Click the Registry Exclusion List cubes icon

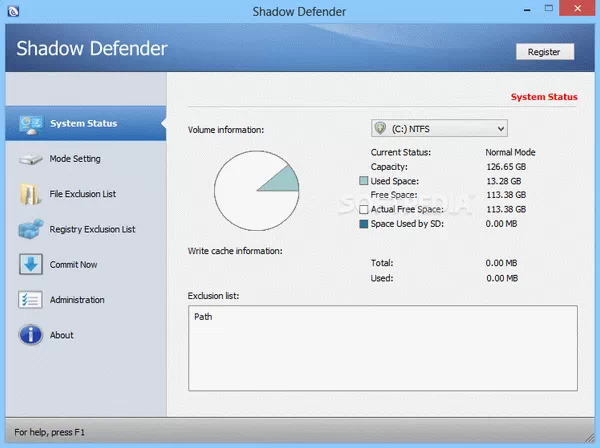pyautogui.click(x=31, y=229)
